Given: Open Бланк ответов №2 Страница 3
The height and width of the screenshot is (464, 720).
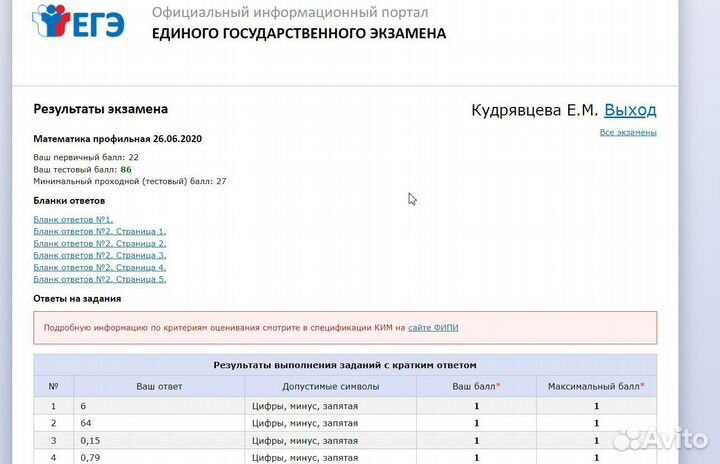Looking at the screenshot, I should 100,255.
